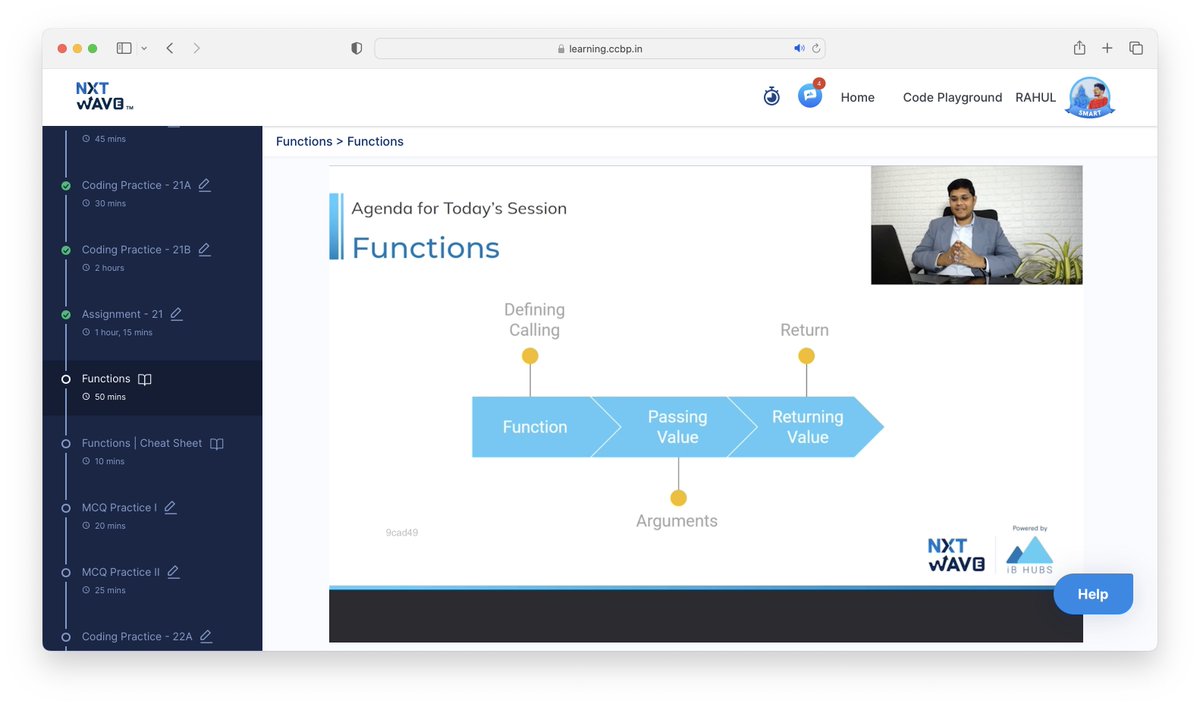1200x707 pixels.
Task: Click the 'Arguments' label on slide
Action: pos(677,521)
